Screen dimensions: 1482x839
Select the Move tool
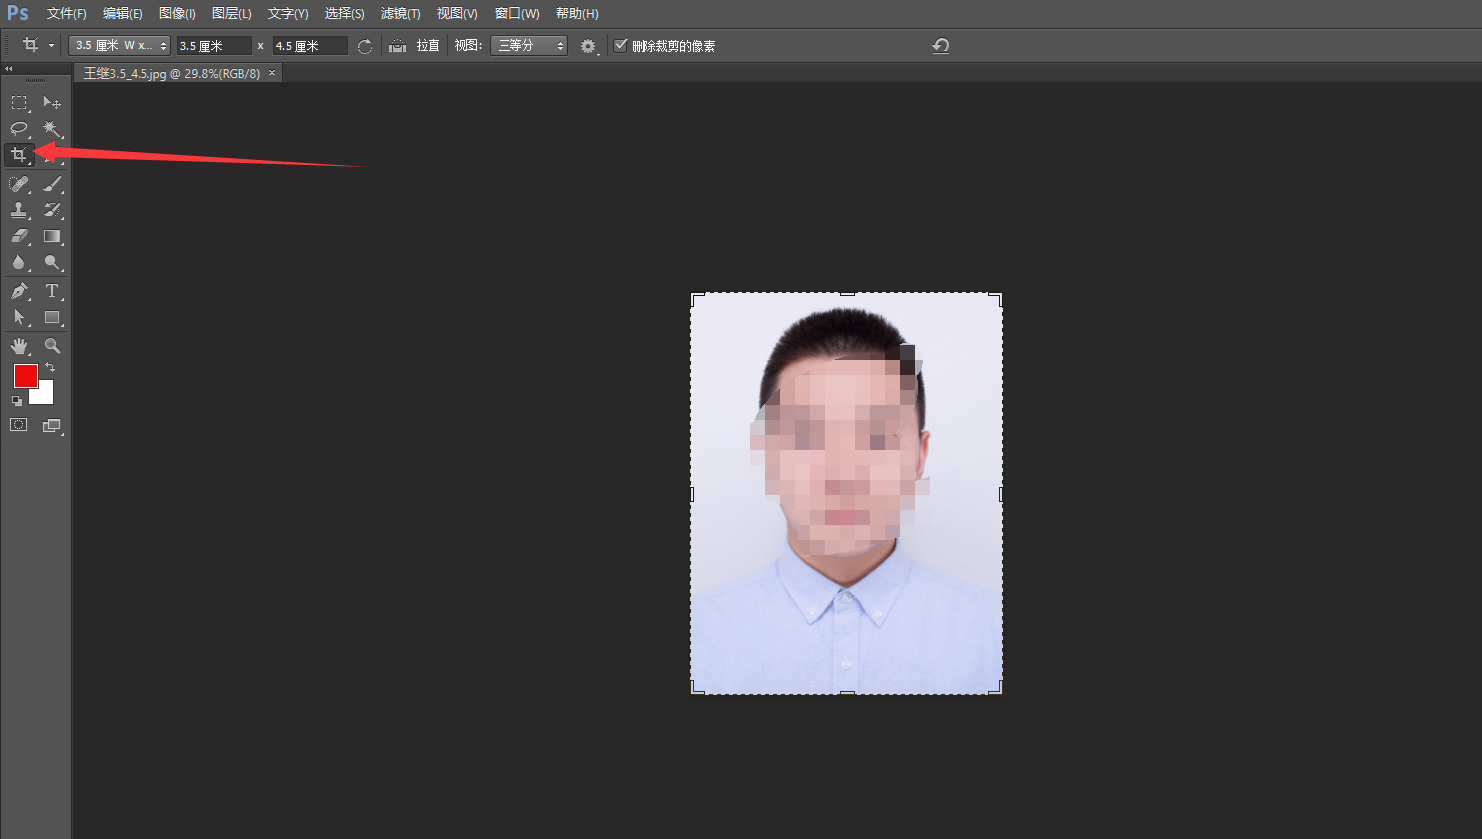pyautogui.click(x=52, y=102)
